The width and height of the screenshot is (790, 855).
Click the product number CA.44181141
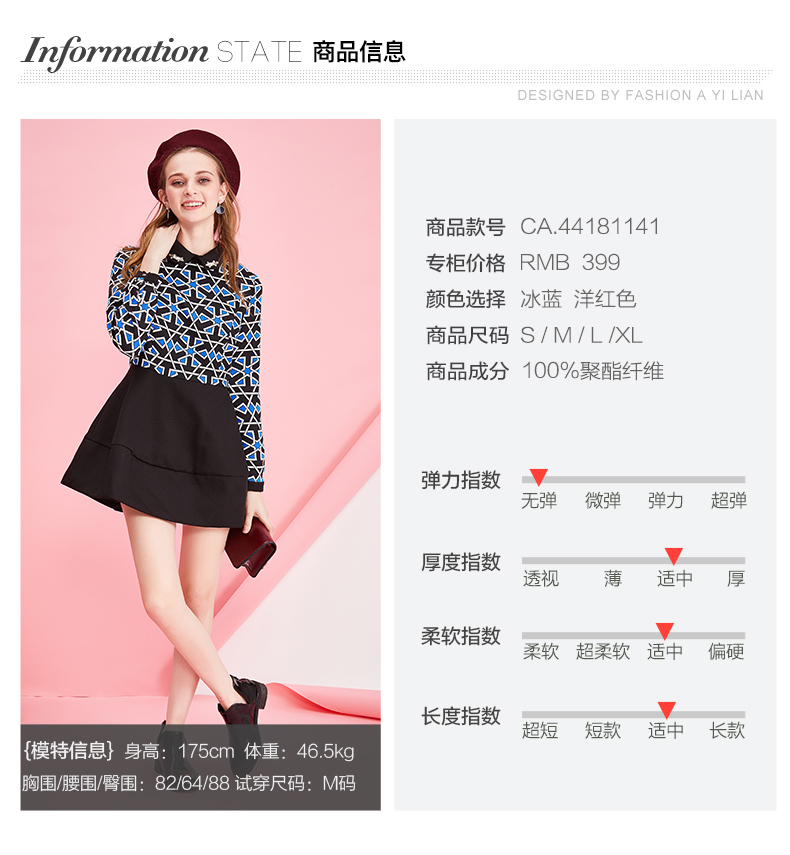(590, 226)
